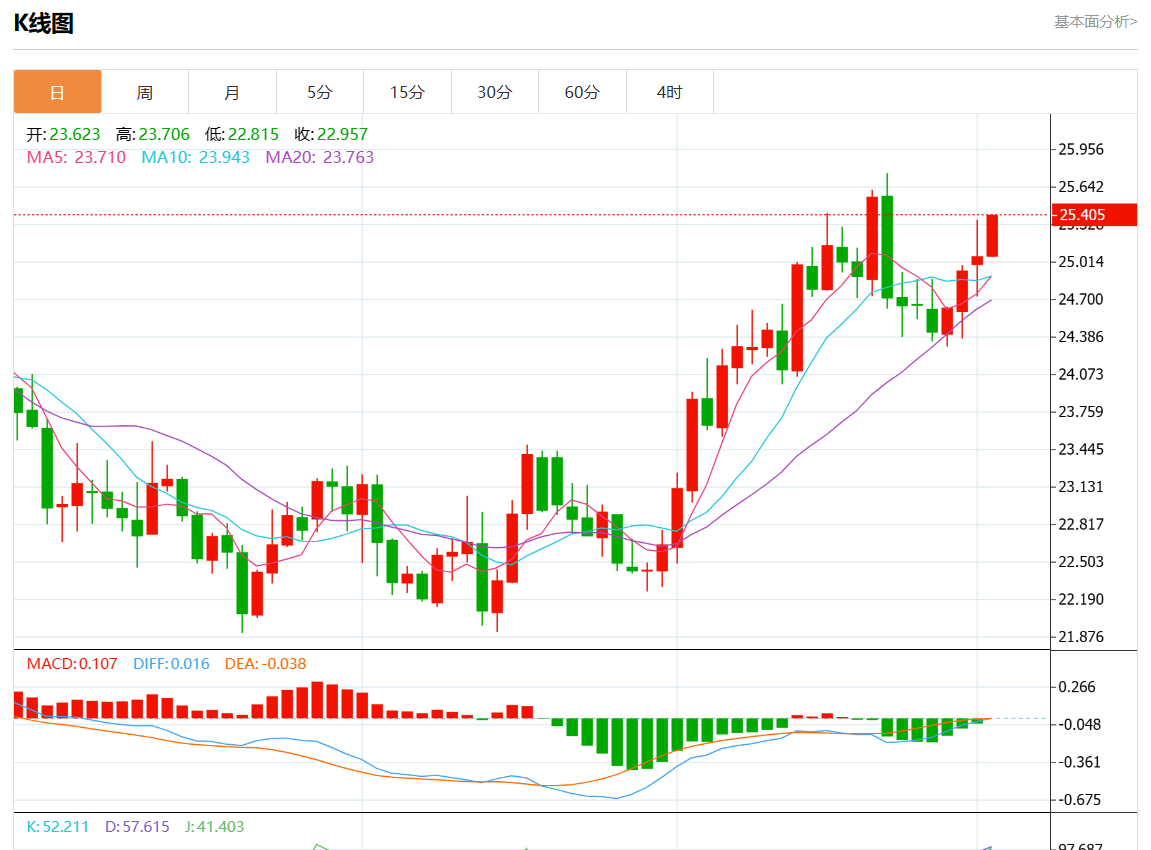Click the 22.817 price axis label
1151x850 pixels.
[x=1081, y=524]
